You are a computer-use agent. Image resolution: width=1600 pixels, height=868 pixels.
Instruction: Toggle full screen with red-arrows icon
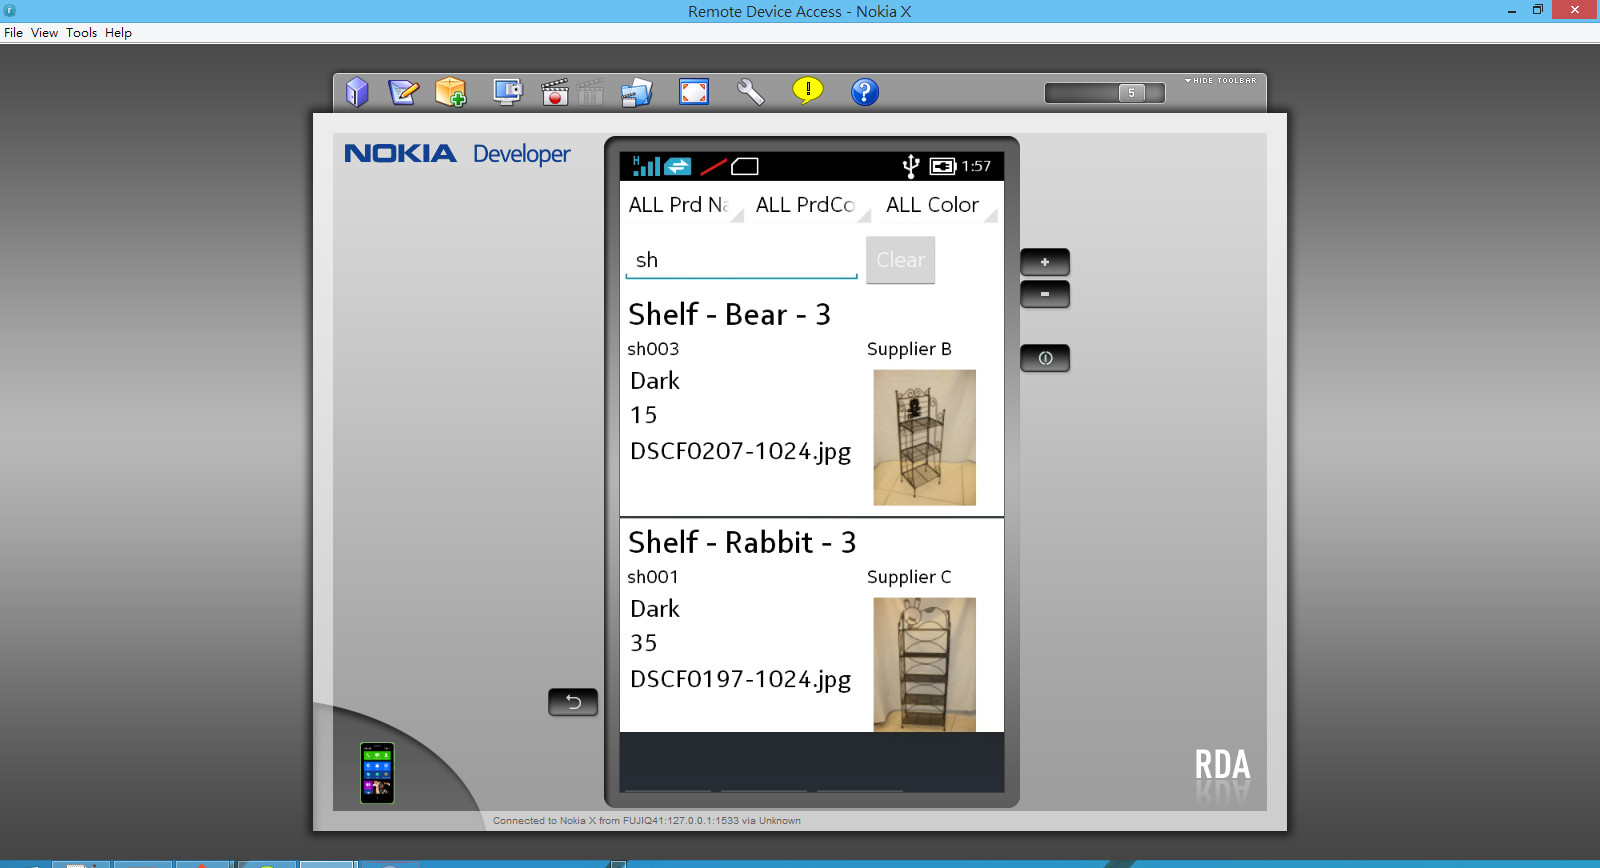tap(694, 92)
